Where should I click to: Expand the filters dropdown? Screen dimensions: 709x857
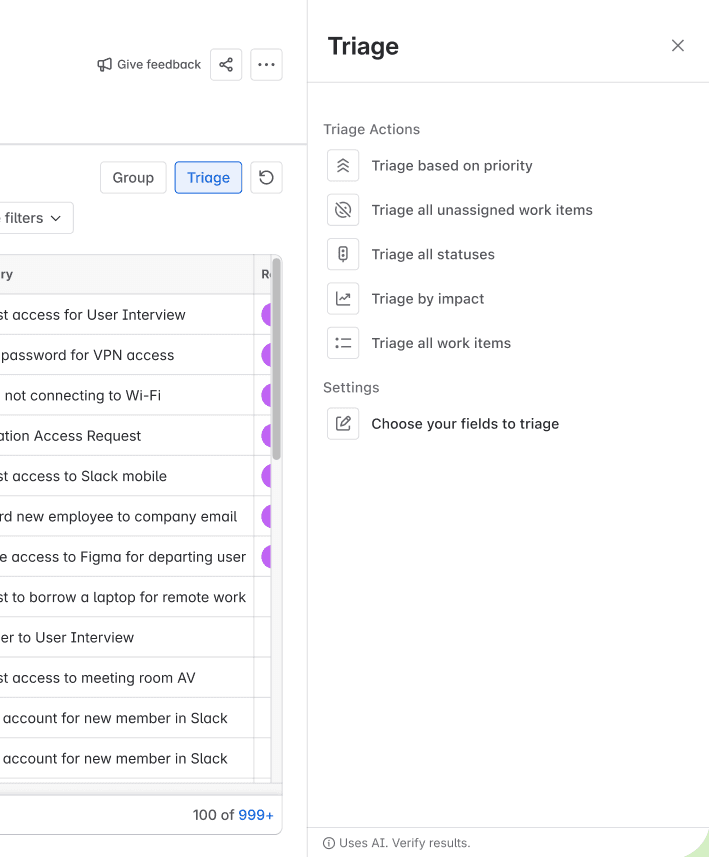[34, 218]
